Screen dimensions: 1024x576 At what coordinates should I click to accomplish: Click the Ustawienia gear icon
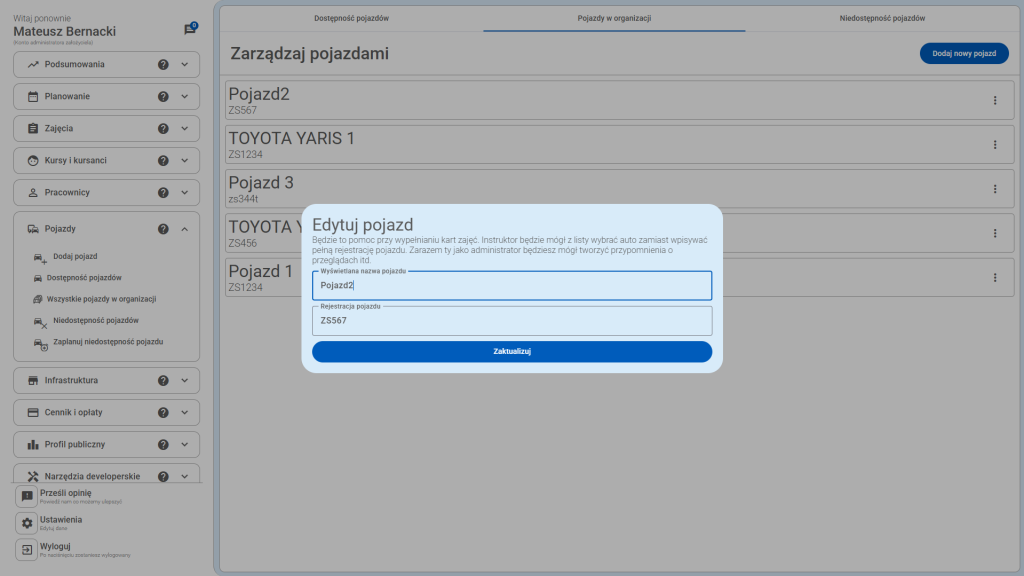click(x=27, y=523)
